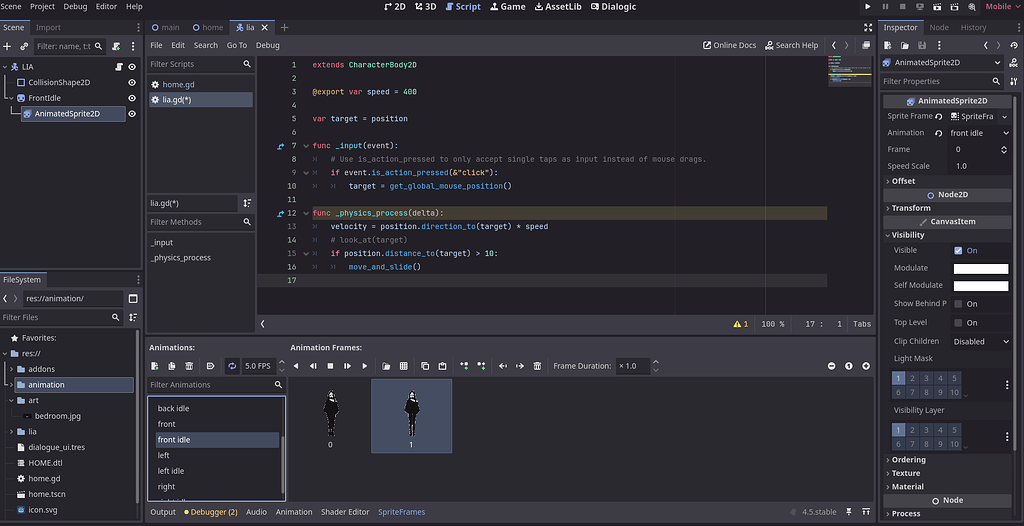
Task: Switch to the Node dock tab
Action: coord(939,27)
